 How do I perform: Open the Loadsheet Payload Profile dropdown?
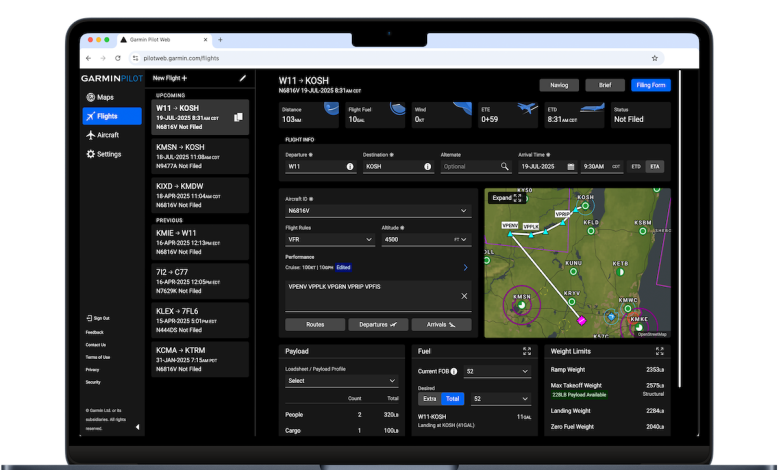click(x=341, y=381)
